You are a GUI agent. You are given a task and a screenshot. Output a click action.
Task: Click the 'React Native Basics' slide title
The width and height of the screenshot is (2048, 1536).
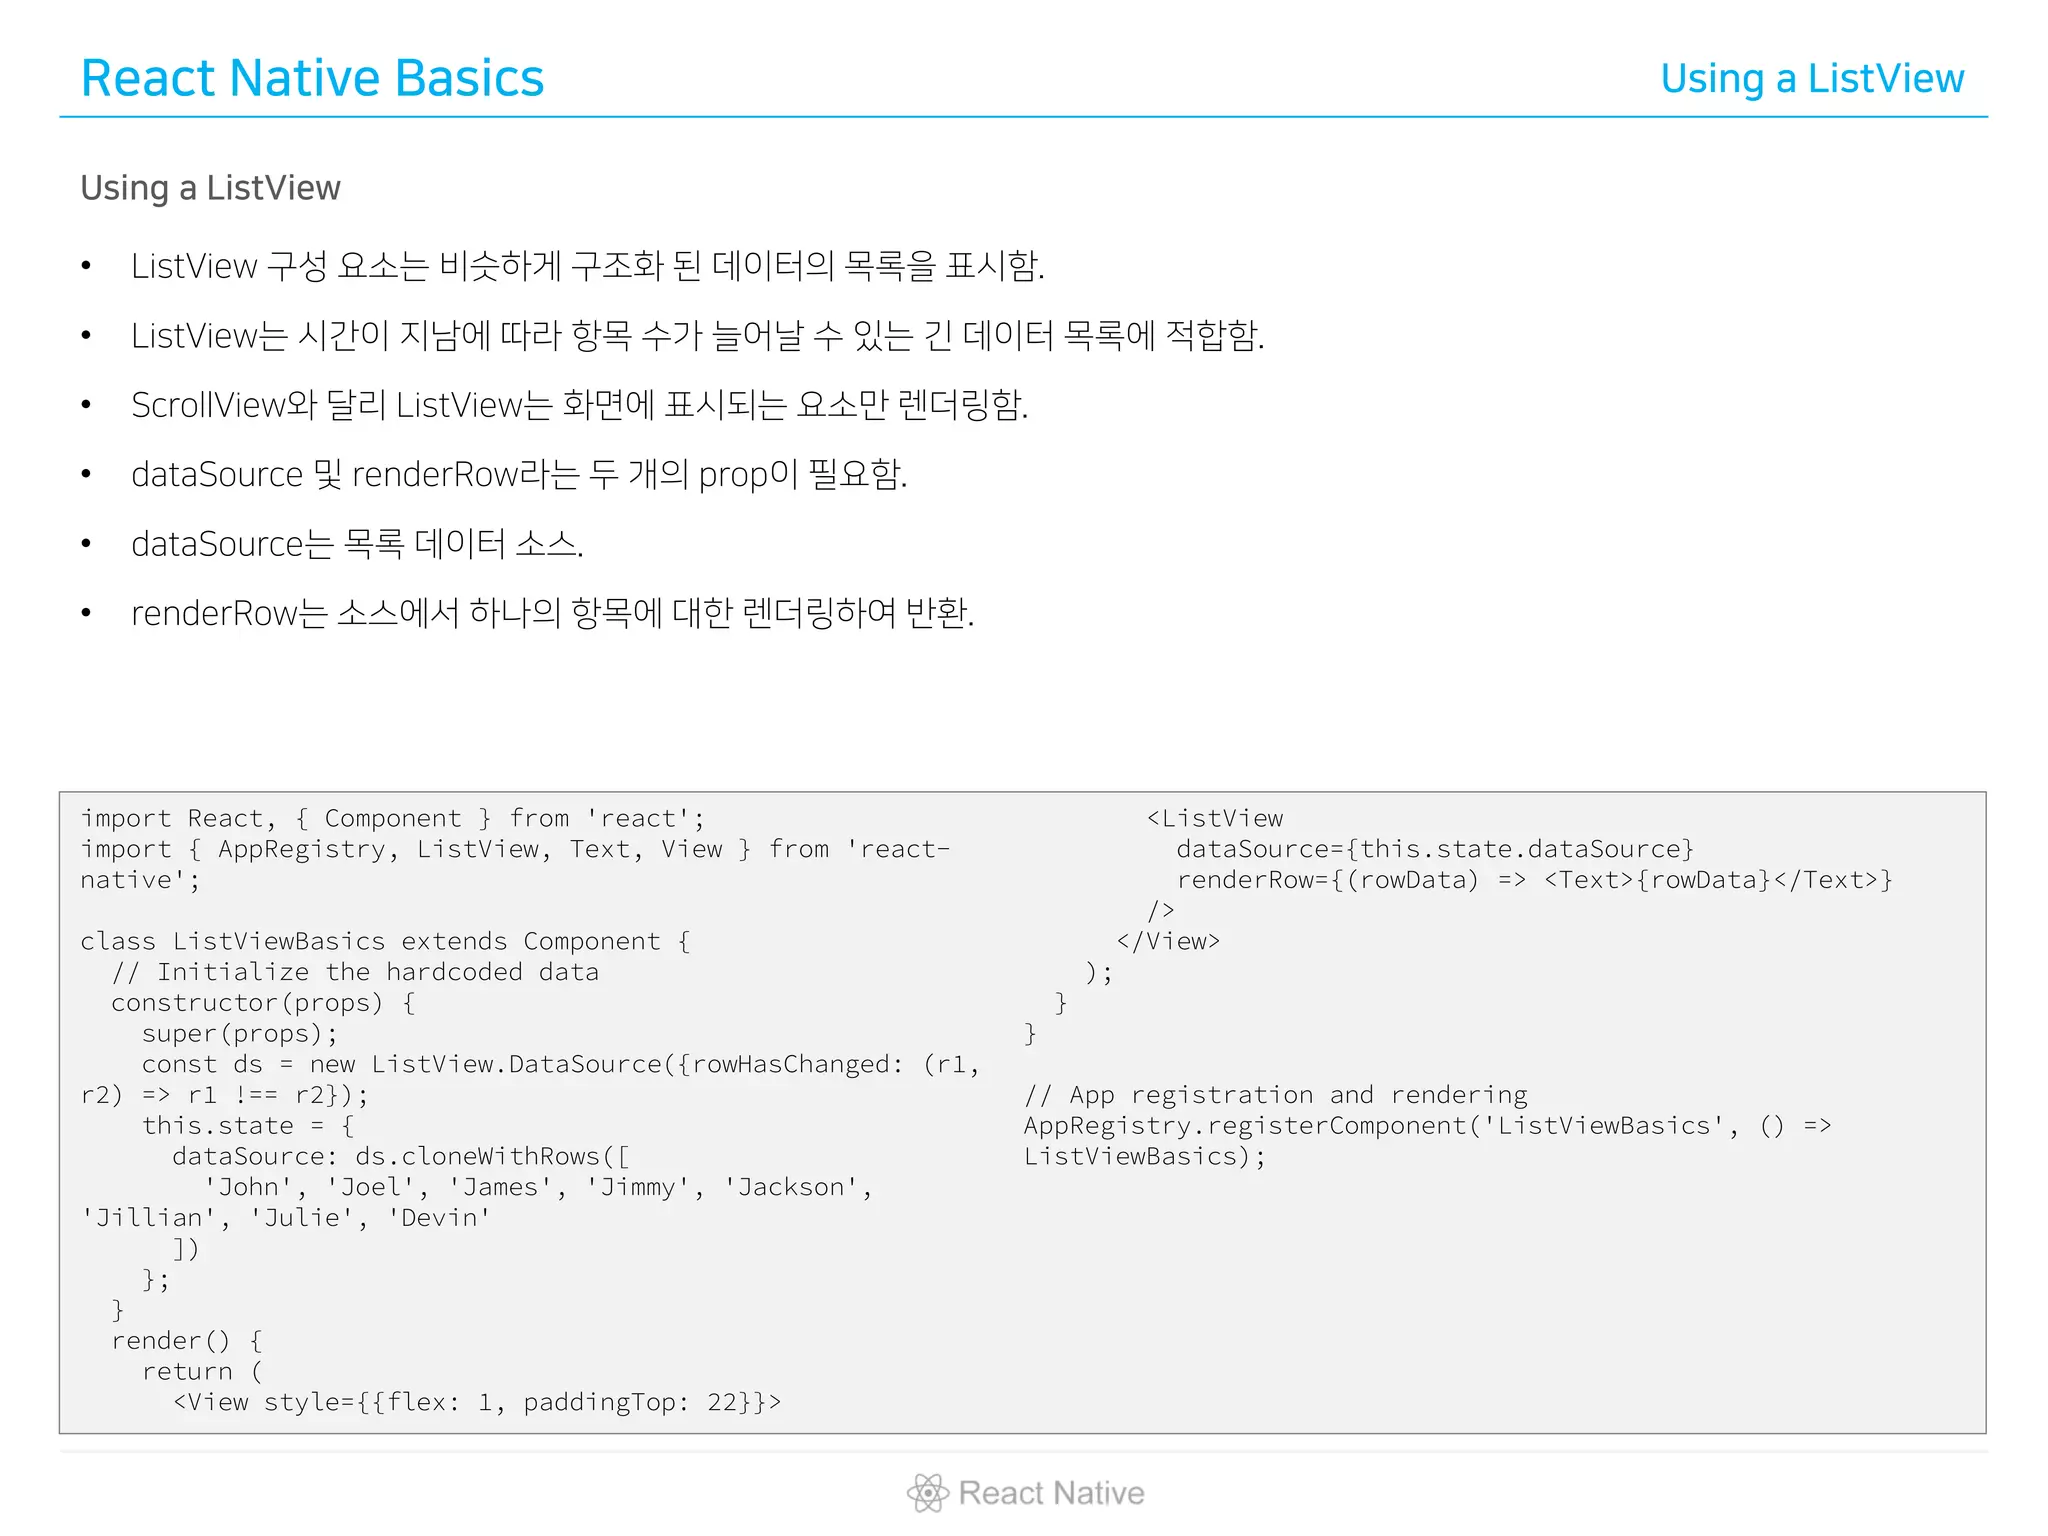312,78
